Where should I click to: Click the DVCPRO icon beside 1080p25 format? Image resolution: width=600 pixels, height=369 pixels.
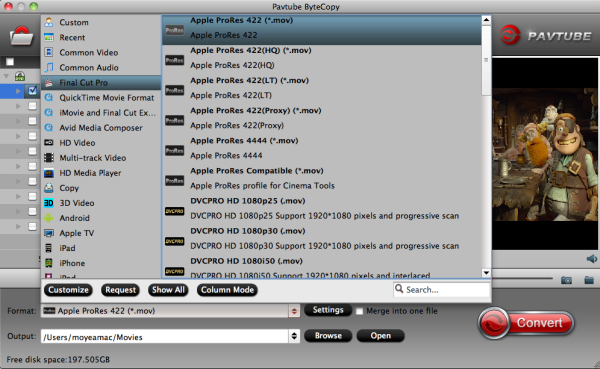click(x=174, y=211)
